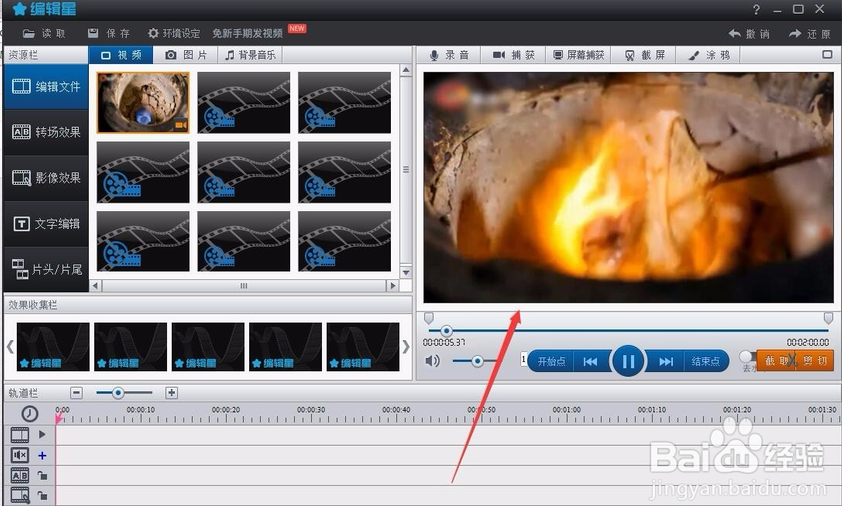
Task: Click the last effect collection slot
Action: pyautogui.click(x=363, y=346)
